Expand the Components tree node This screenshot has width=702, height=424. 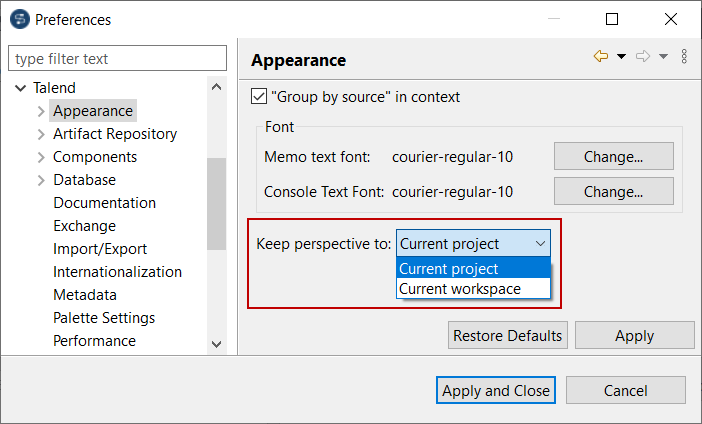[41, 157]
